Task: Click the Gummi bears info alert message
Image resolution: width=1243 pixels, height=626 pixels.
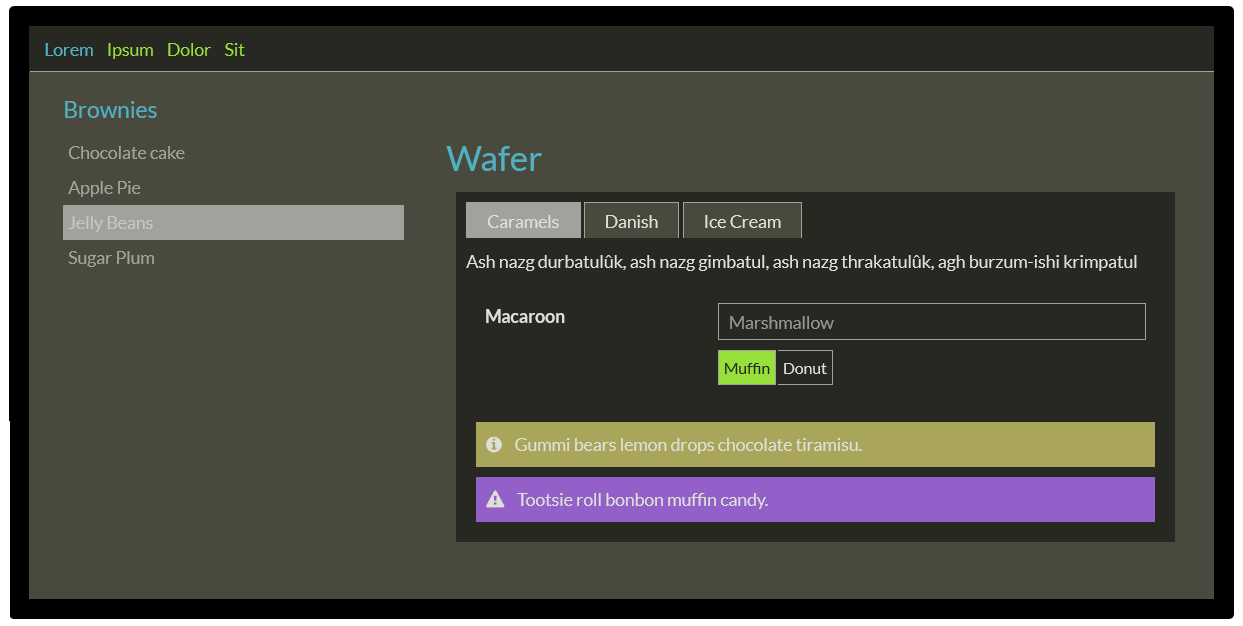Action: (688, 445)
